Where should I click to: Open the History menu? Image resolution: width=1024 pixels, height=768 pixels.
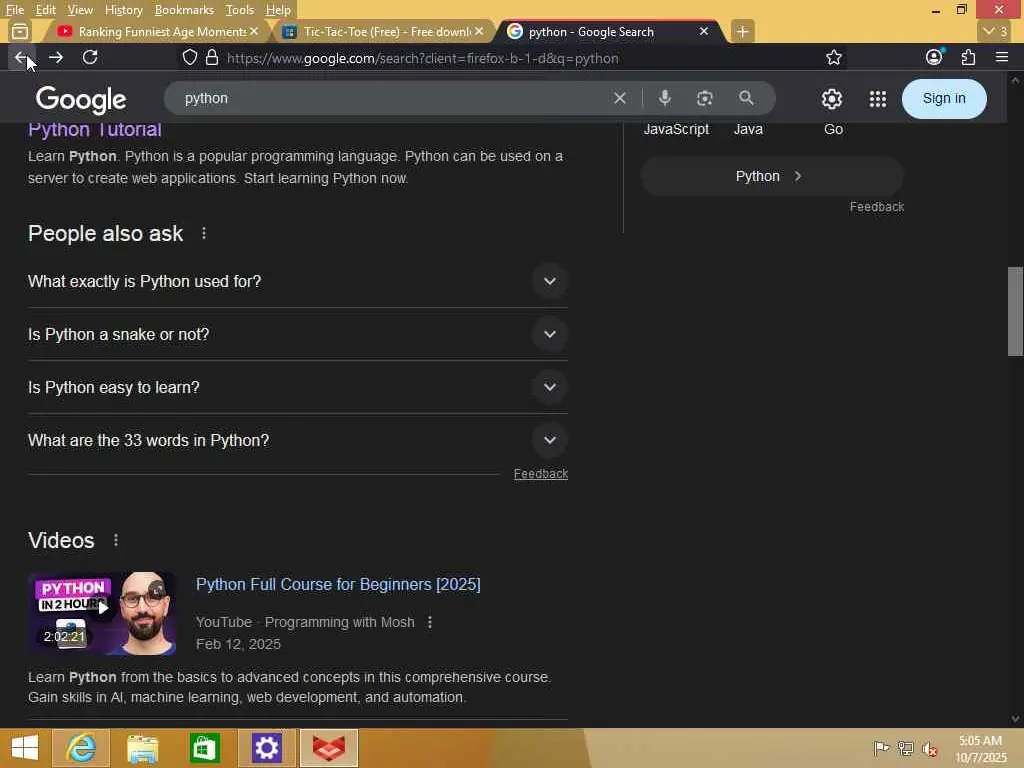(x=123, y=10)
